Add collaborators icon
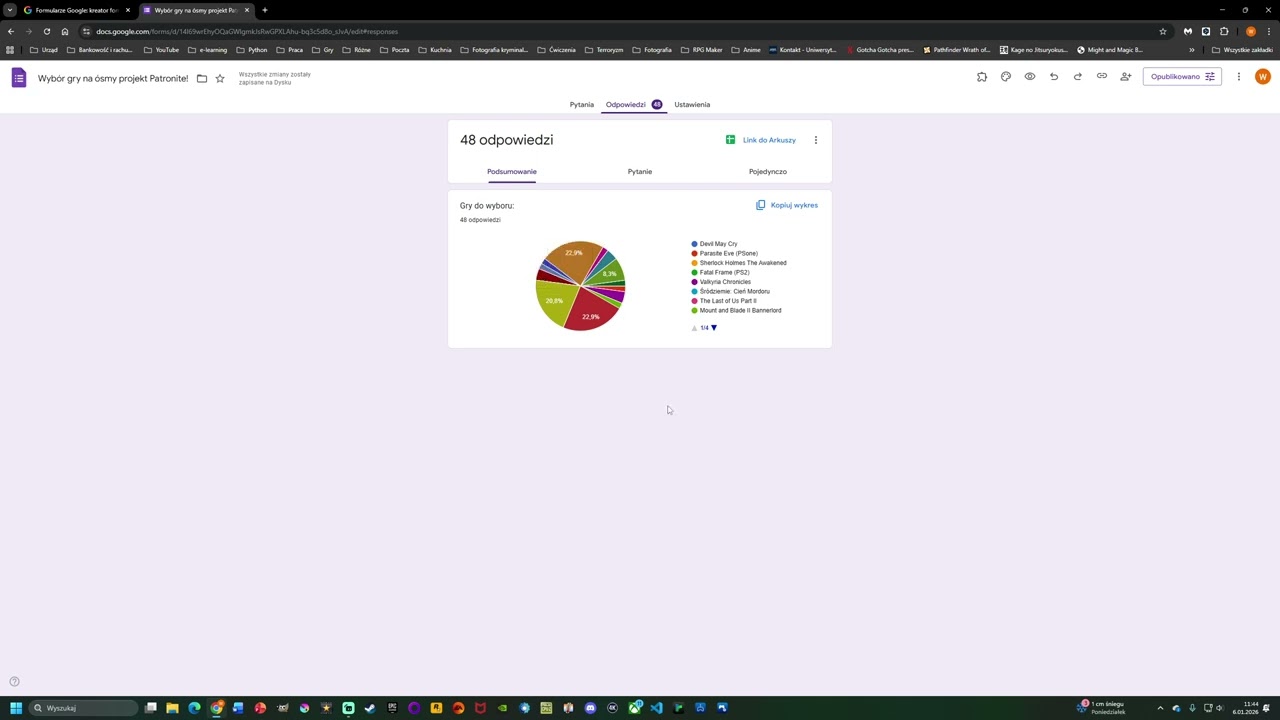 click(1126, 76)
